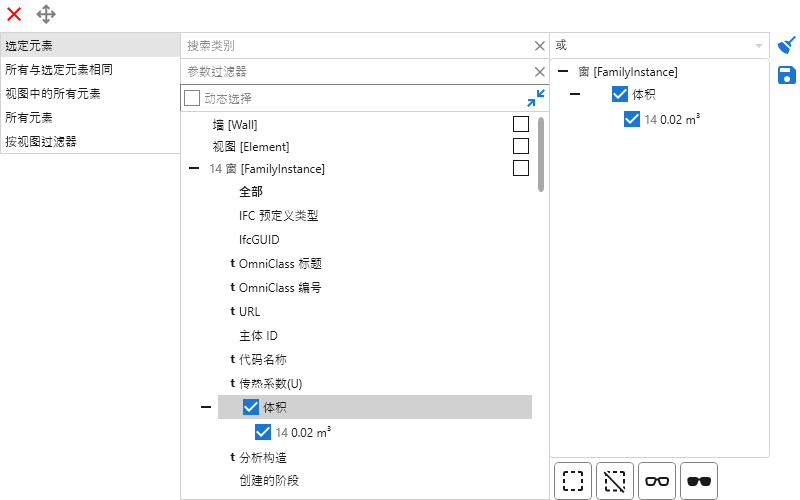
Task: Clear the 搜索类别 search field with X
Action: click(540, 45)
